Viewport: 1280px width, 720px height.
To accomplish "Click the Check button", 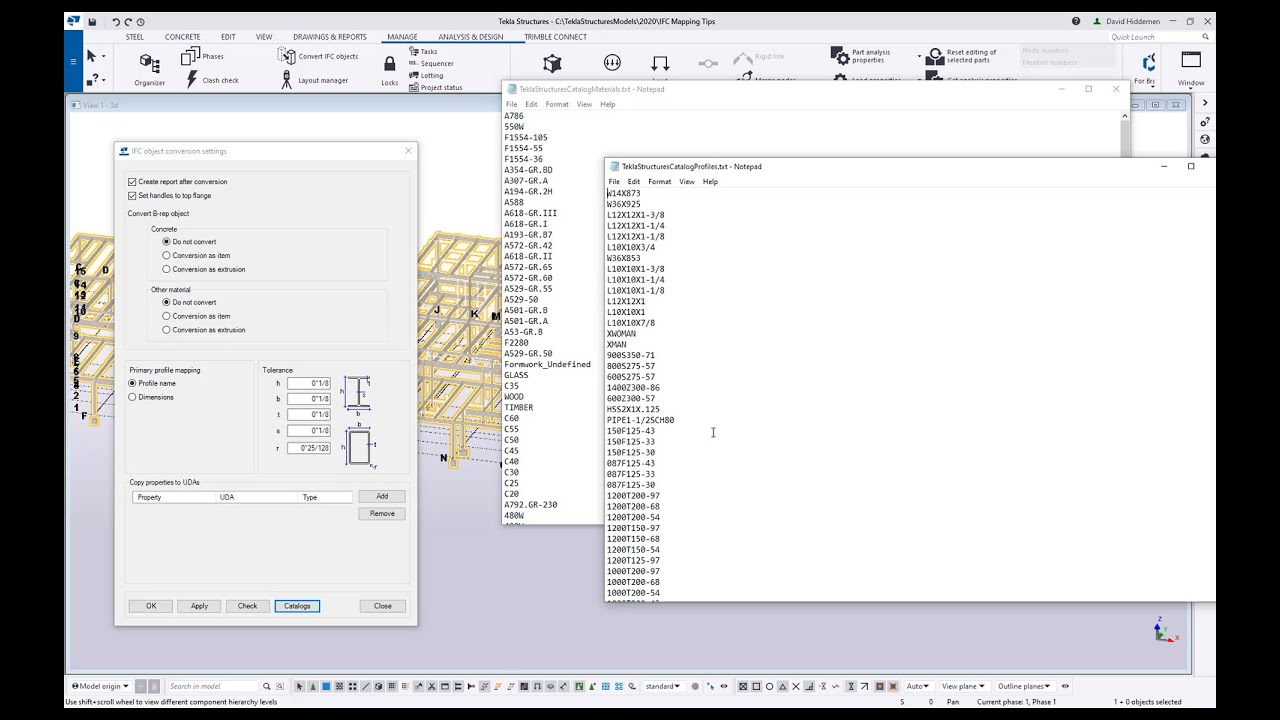I will click(247, 606).
